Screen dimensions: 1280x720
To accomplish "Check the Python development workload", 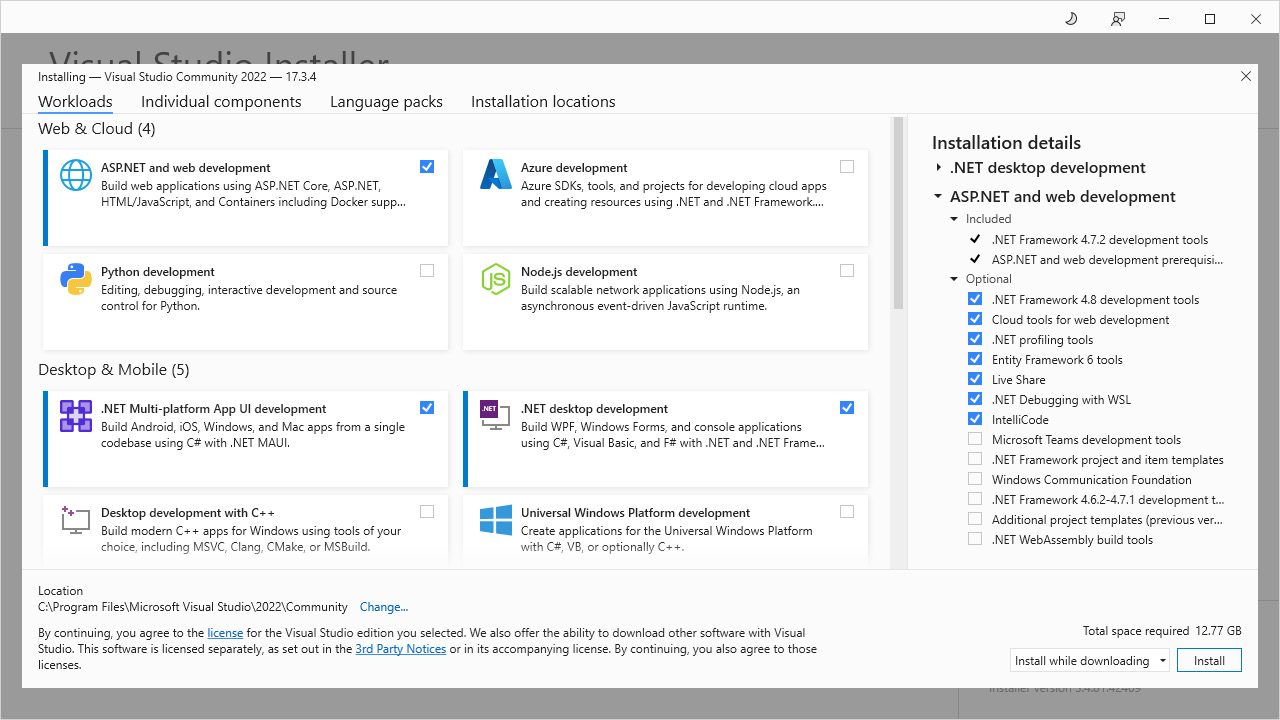I will pos(427,270).
